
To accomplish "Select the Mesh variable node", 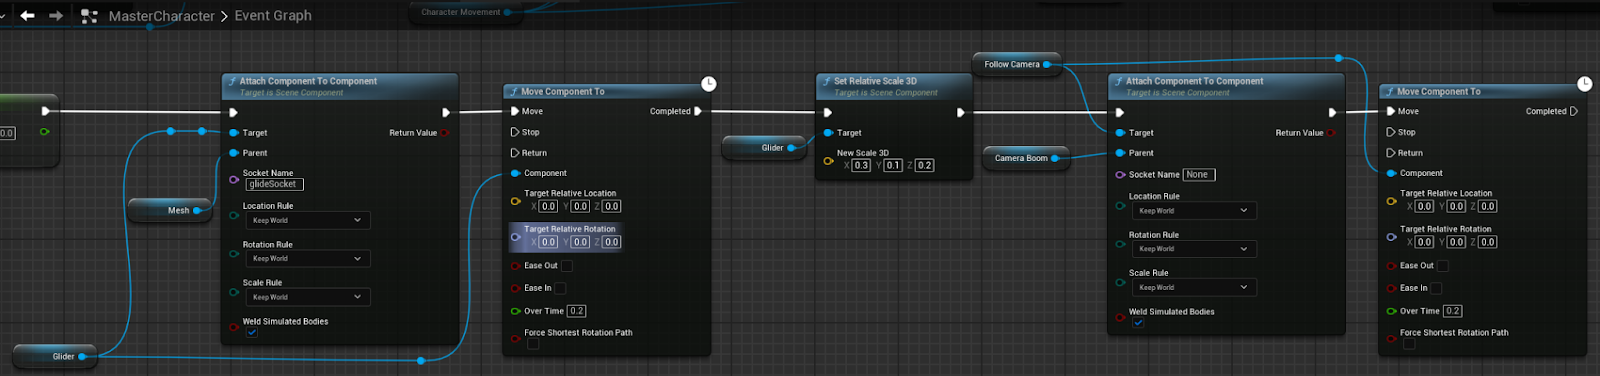I will [x=171, y=210].
